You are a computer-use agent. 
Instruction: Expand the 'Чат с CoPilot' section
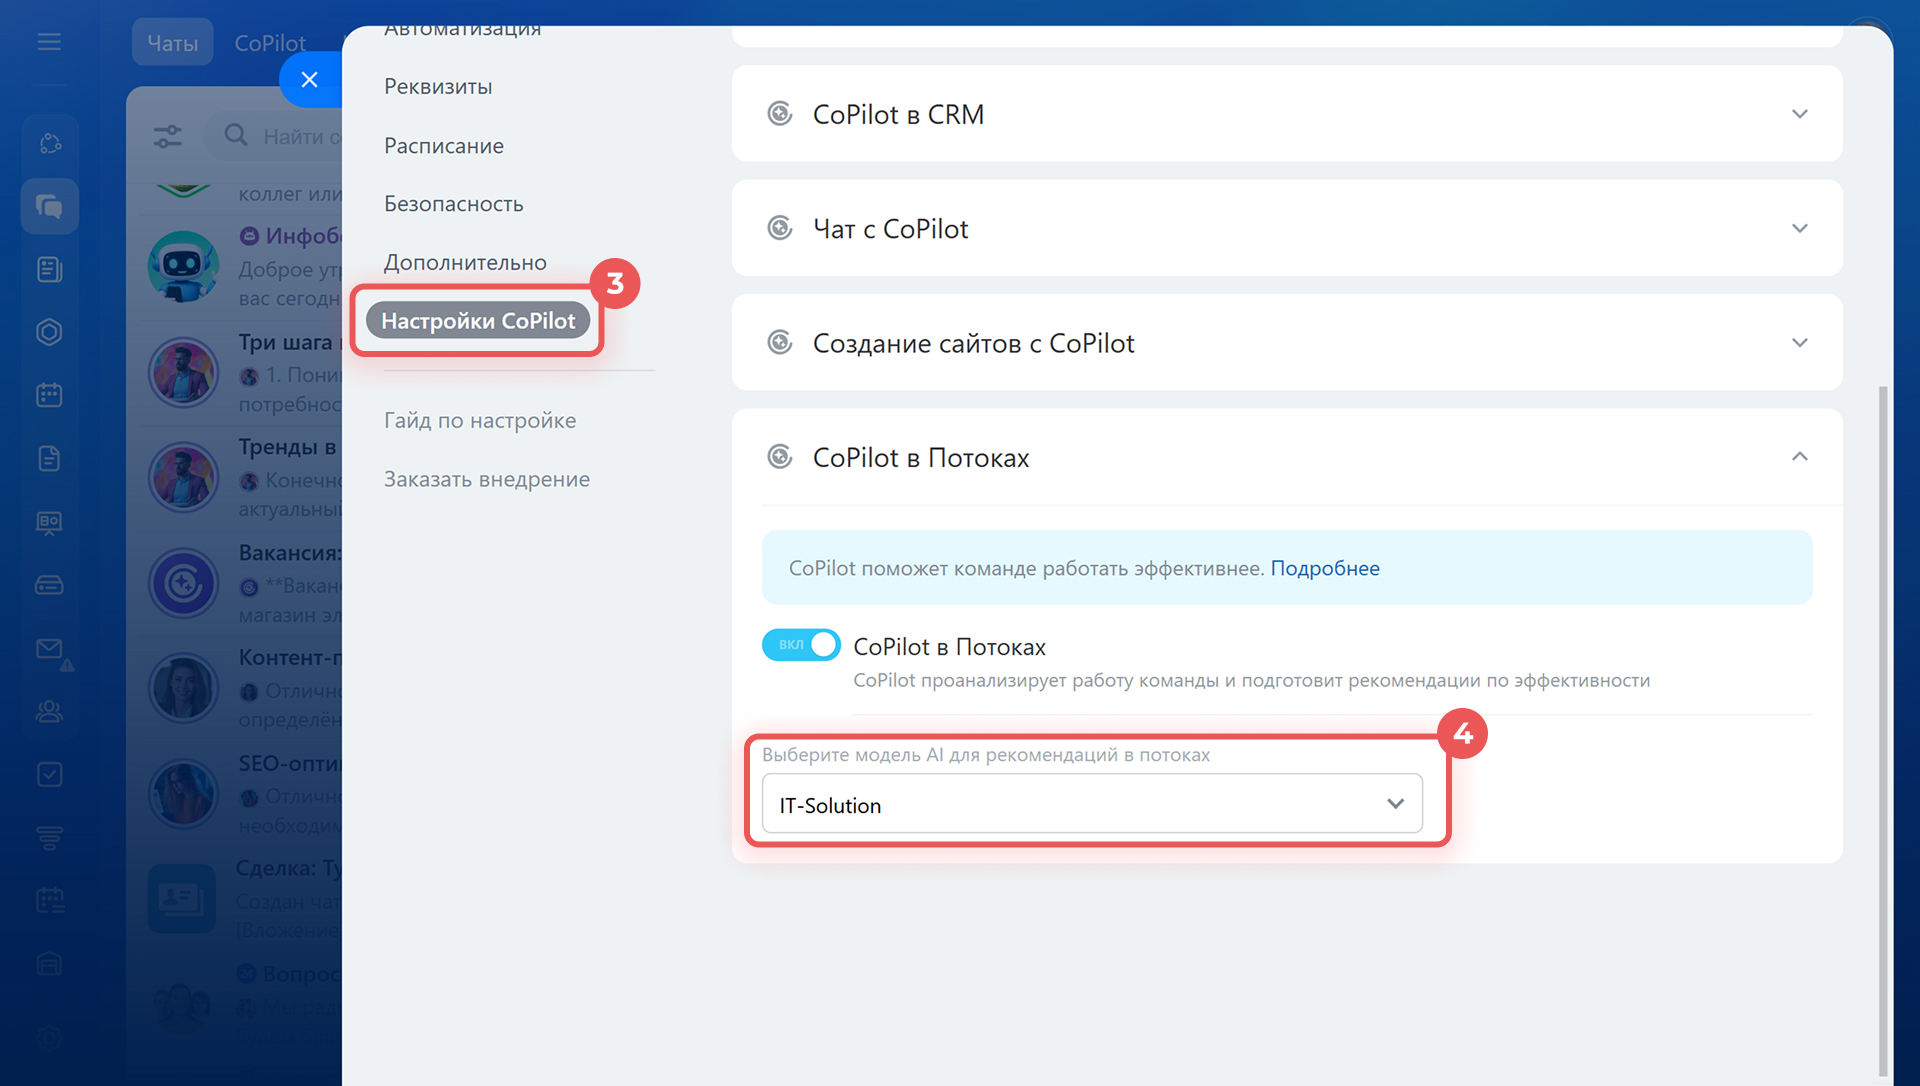1799,228
